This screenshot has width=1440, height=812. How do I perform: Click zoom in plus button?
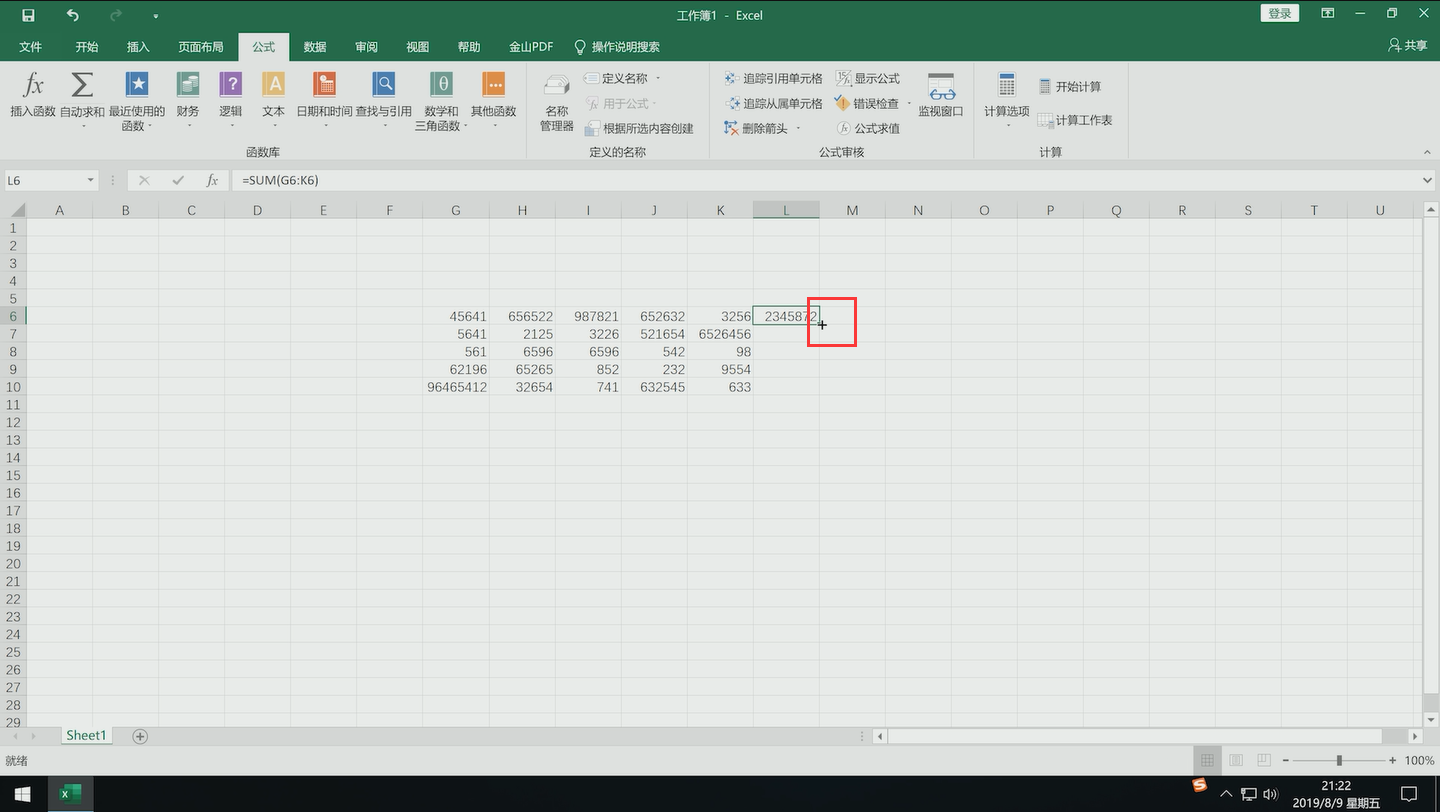(1392, 761)
